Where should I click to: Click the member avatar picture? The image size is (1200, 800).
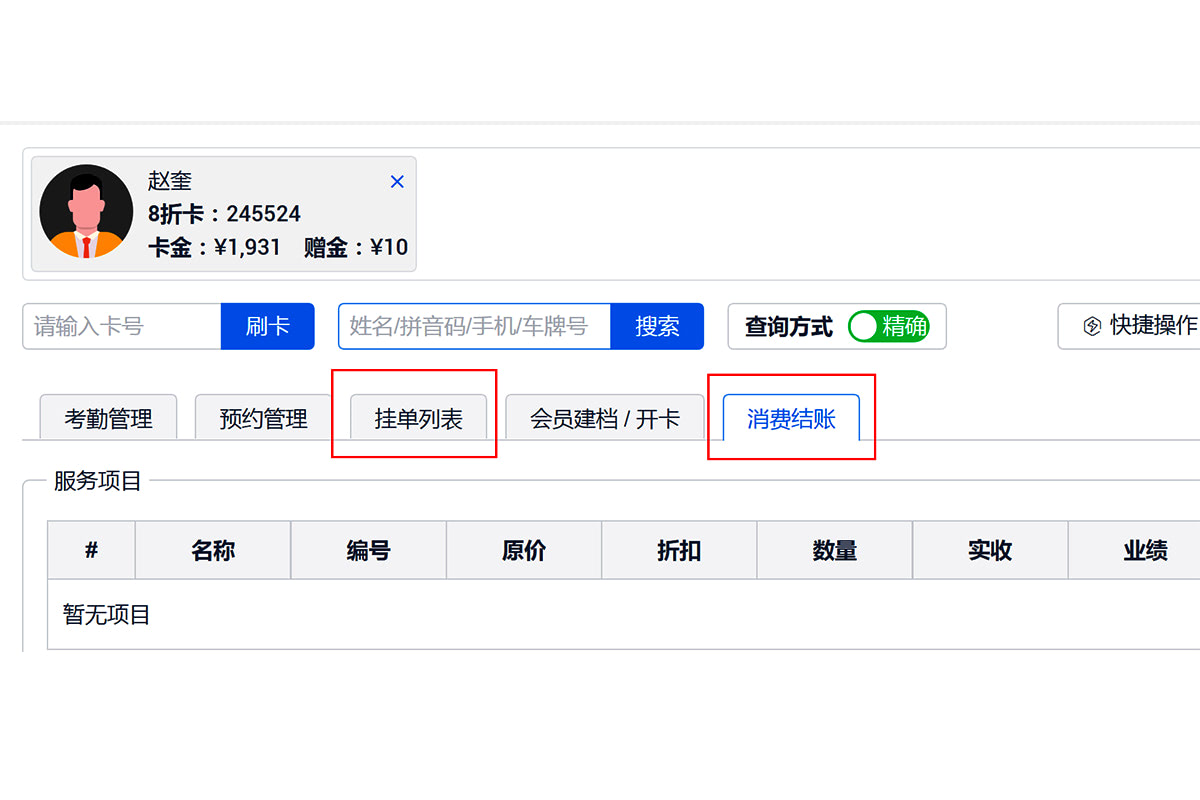click(x=85, y=212)
